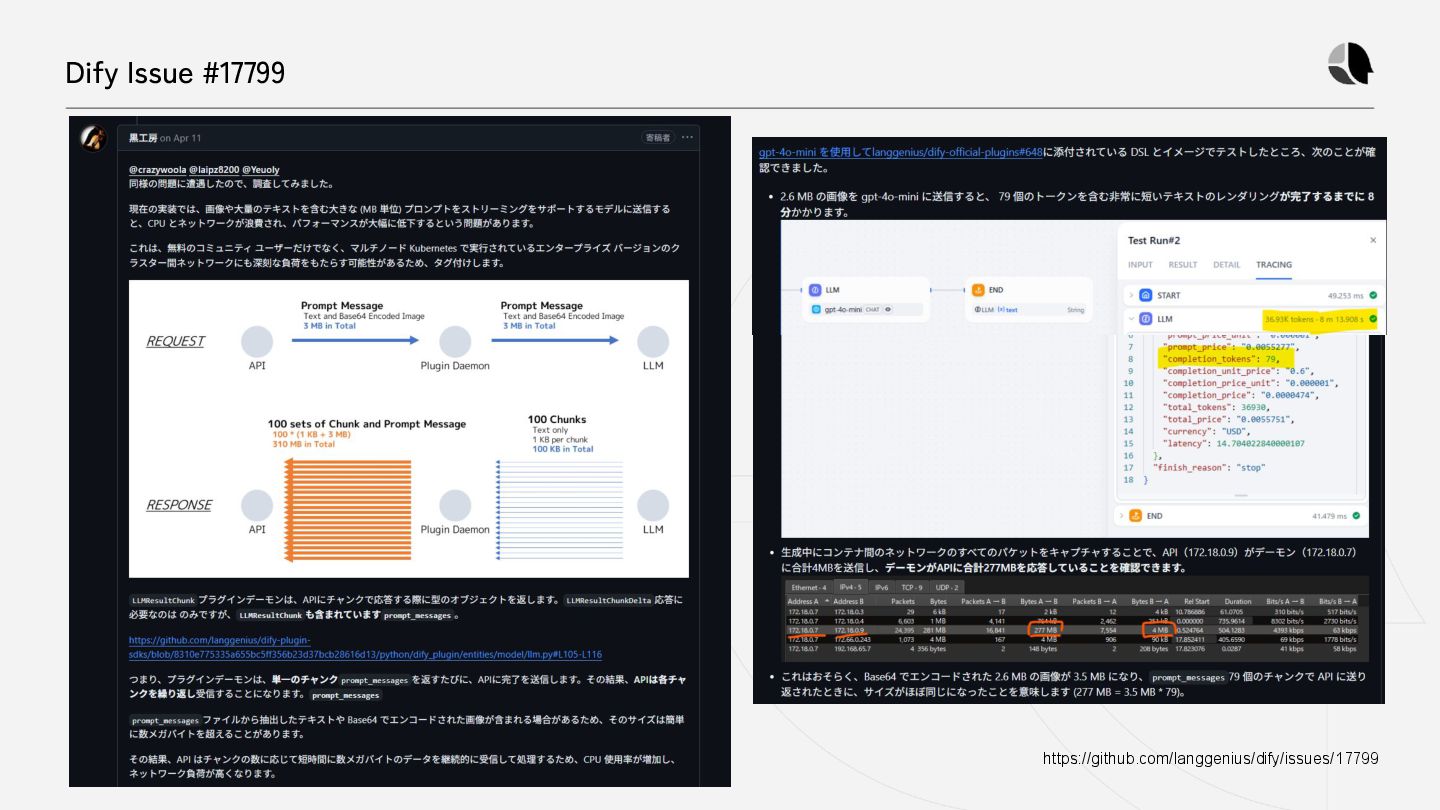This screenshot has height=810, width=1440.
Task: Click the 寄稿者 contributor badge
Action: pos(657,137)
